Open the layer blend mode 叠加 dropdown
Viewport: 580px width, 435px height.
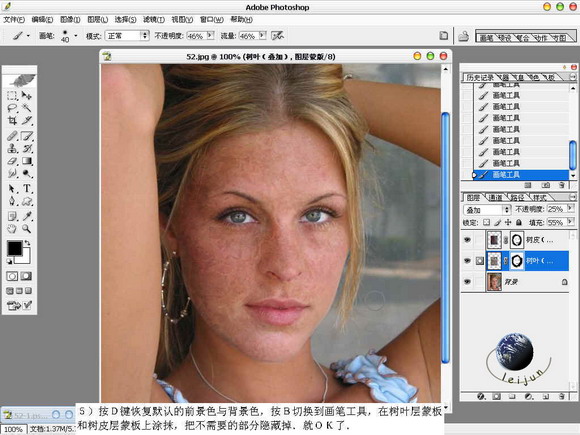(x=487, y=210)
